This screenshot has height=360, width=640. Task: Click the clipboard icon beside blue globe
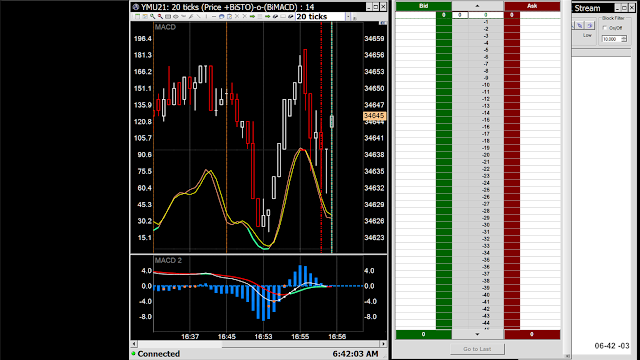click(229, 16)
